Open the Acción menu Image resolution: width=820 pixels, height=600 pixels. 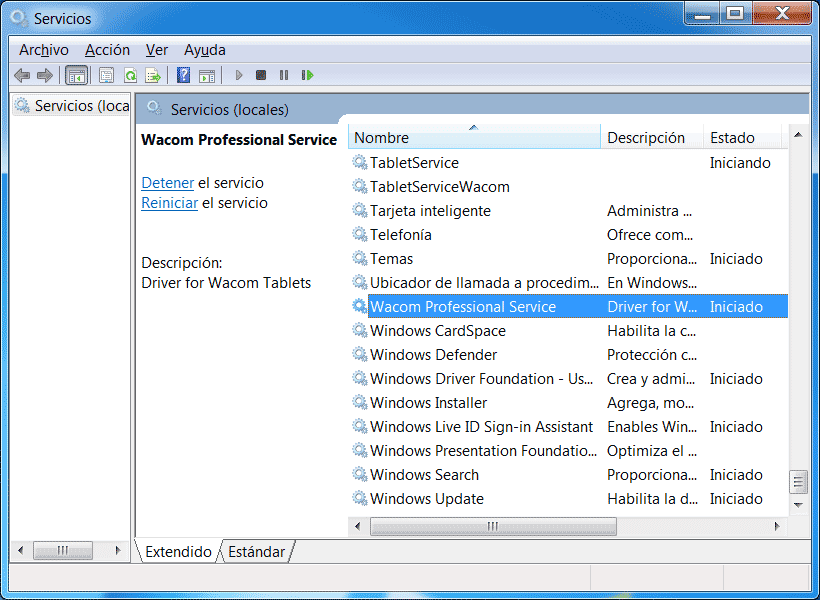point(107,50)
